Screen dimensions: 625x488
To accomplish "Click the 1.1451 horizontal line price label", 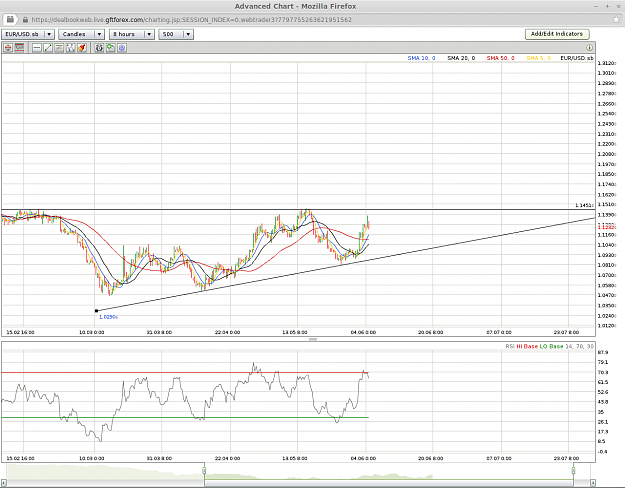I will (584, 205).
